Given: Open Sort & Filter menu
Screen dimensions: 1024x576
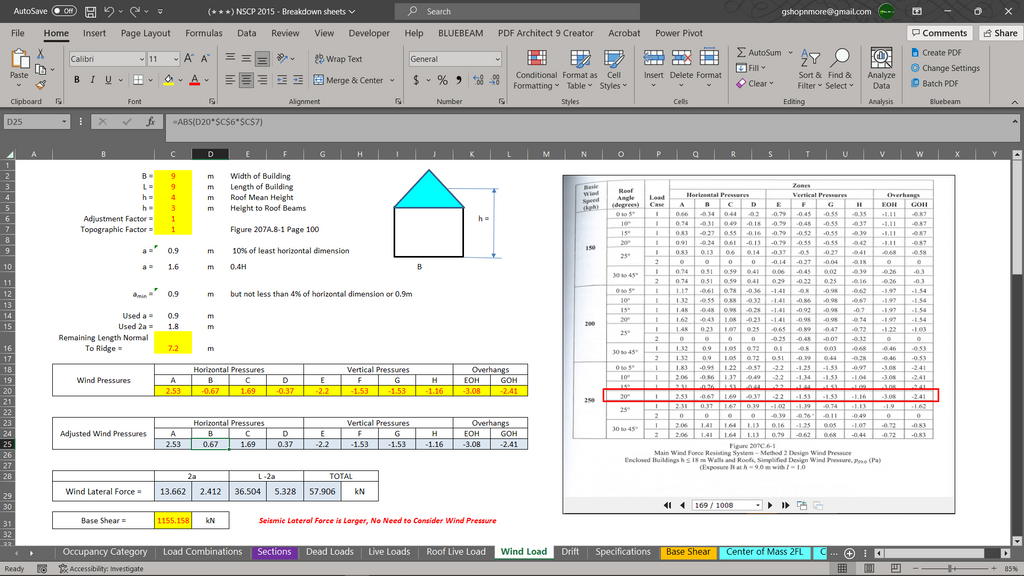Looking at the screenshot, I should coord(810,69).
